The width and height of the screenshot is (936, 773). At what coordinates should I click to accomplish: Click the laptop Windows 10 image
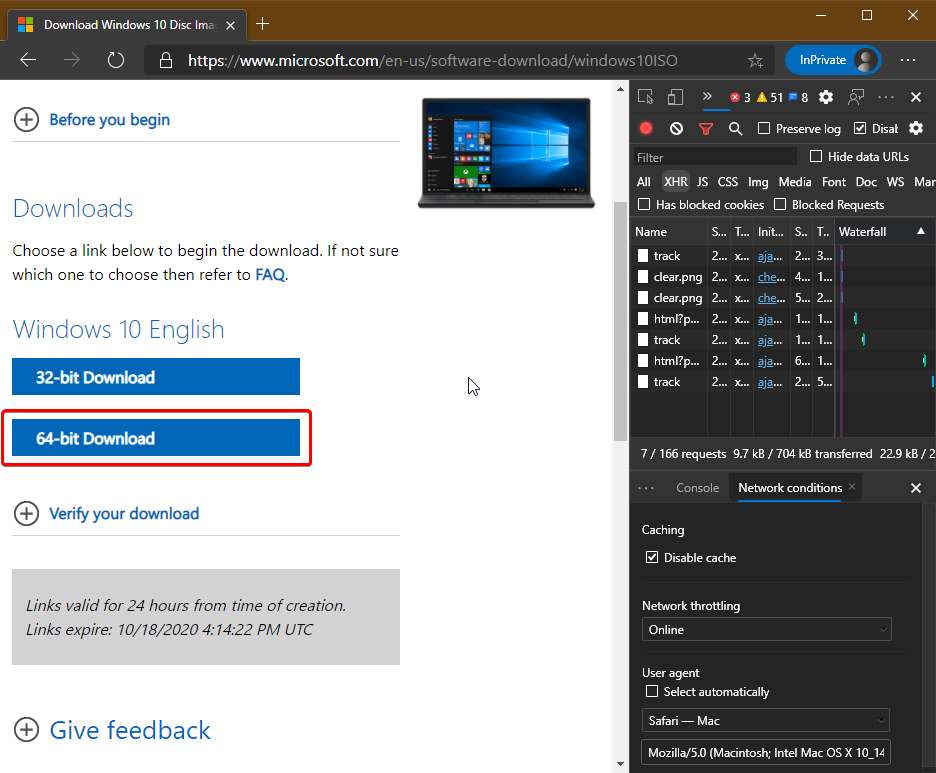pos(506,153)
